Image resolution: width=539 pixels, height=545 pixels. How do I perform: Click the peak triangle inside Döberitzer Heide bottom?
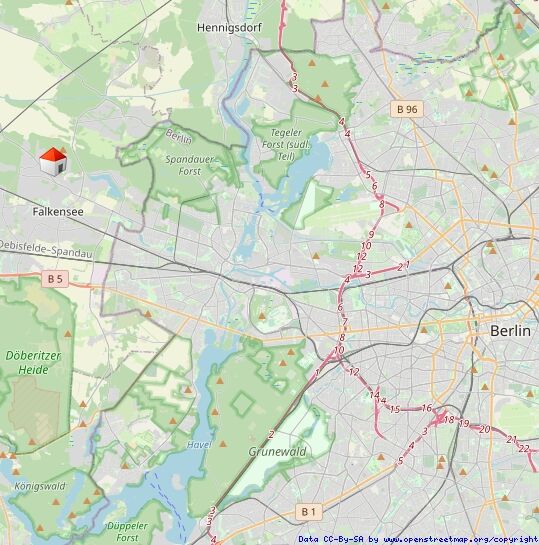[x=32, y=442]
